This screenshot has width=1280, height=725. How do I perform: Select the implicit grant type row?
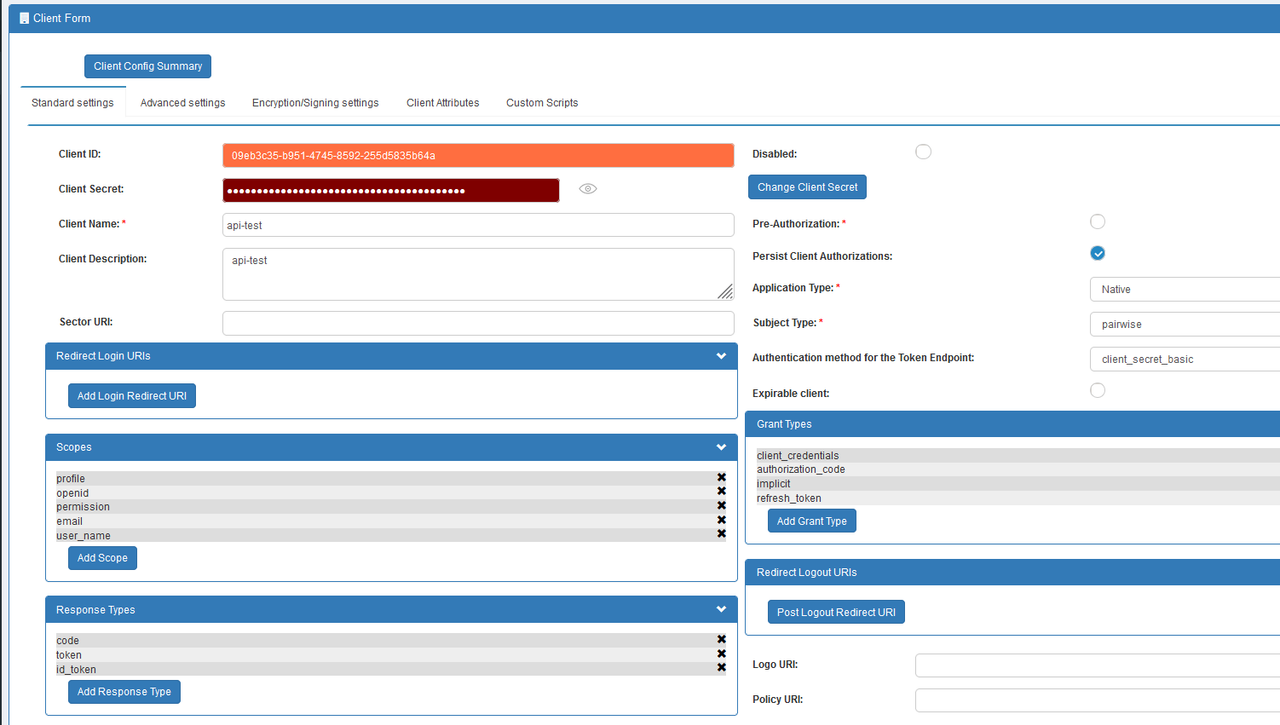click(x=1018, y=483)
